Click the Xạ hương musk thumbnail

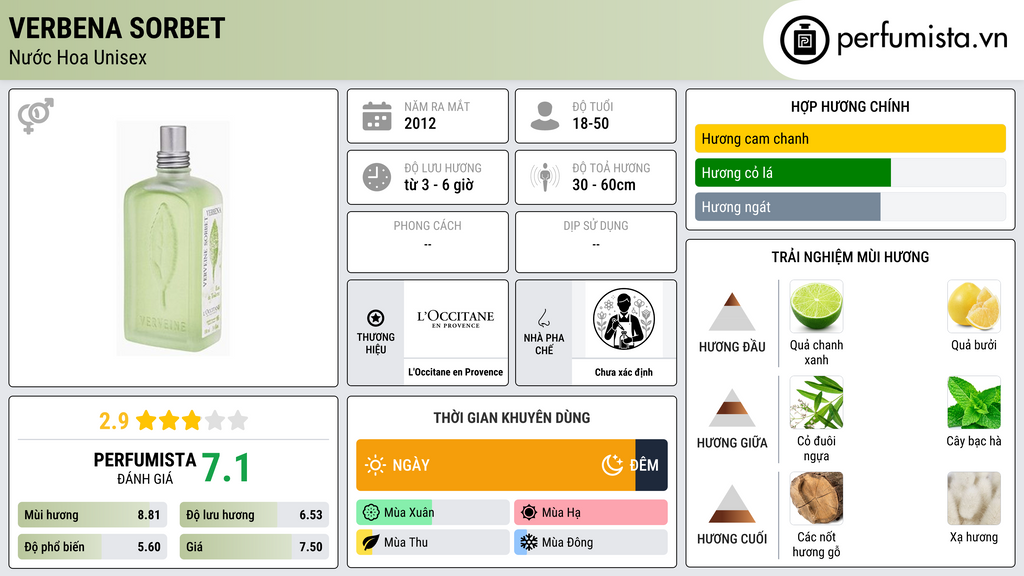tap(974, 498)
